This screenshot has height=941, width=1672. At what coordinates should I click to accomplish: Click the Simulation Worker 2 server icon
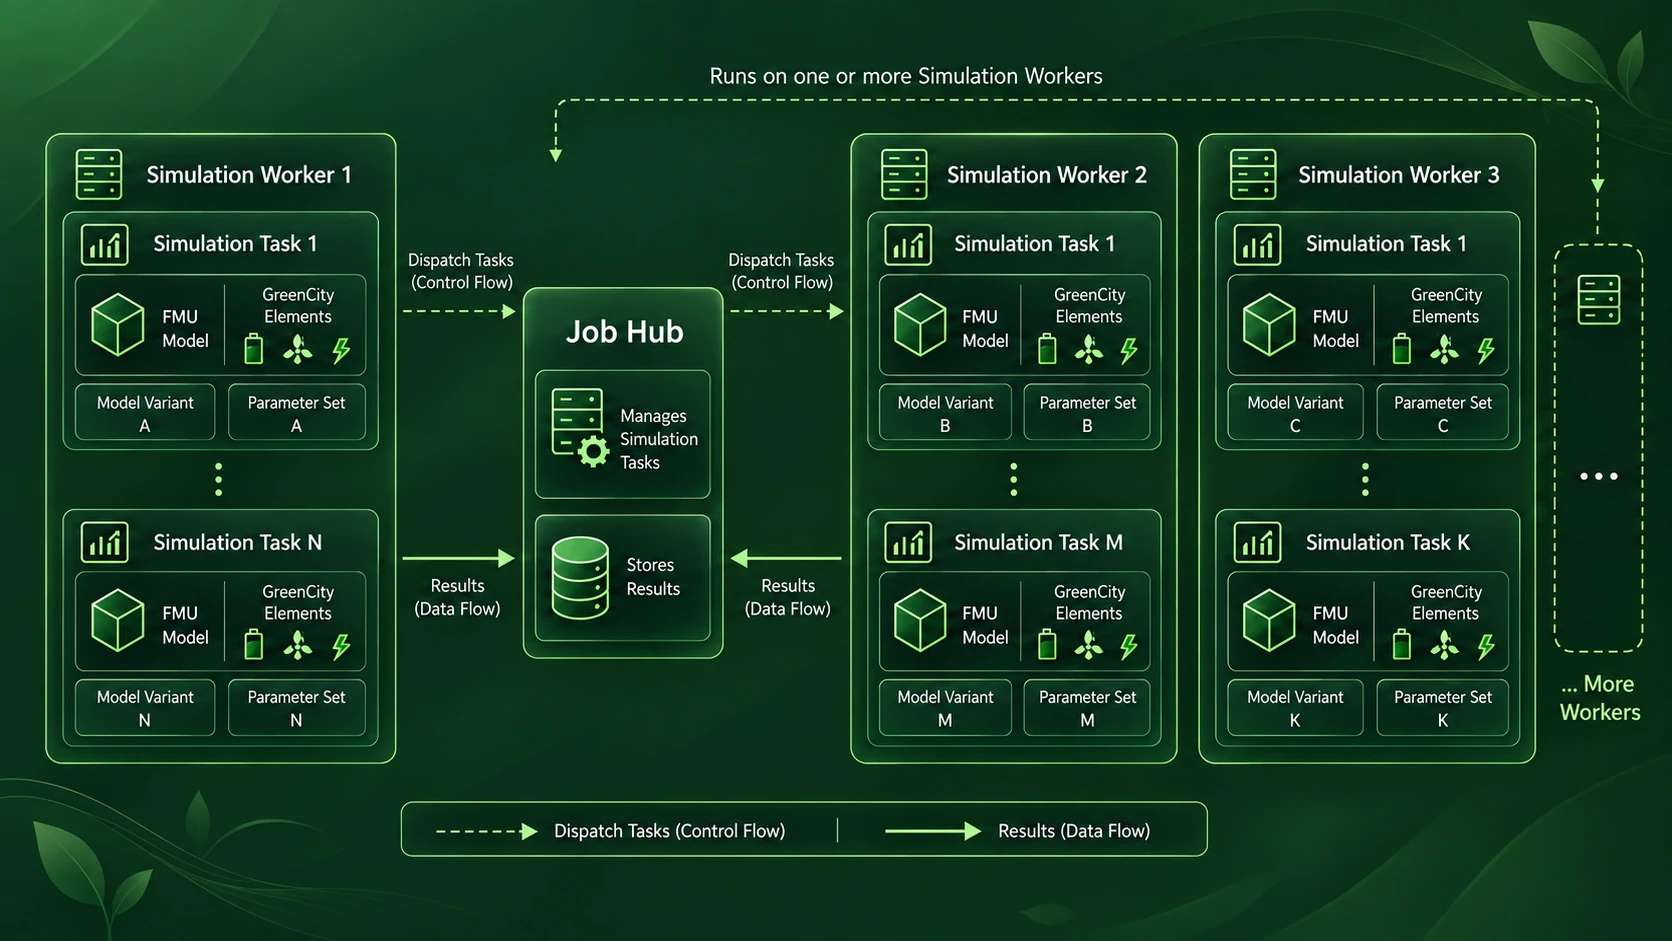(904, 175)
